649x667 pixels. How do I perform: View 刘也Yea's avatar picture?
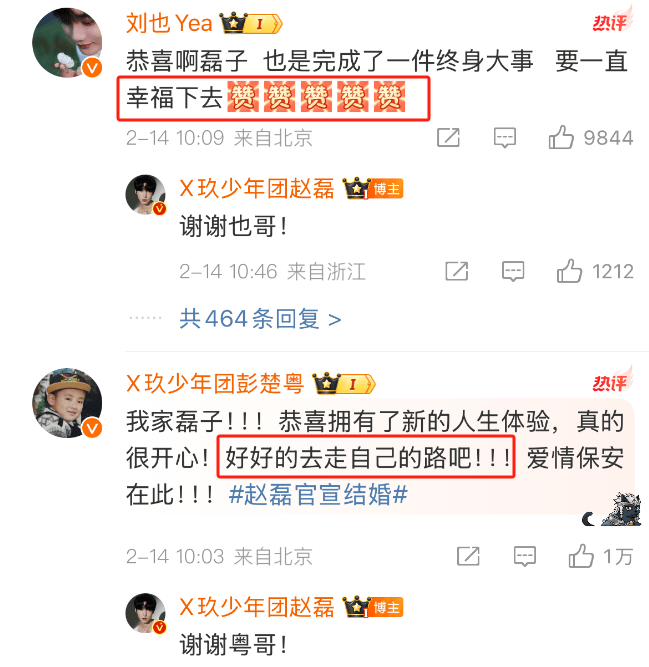[x=67, y=43]
